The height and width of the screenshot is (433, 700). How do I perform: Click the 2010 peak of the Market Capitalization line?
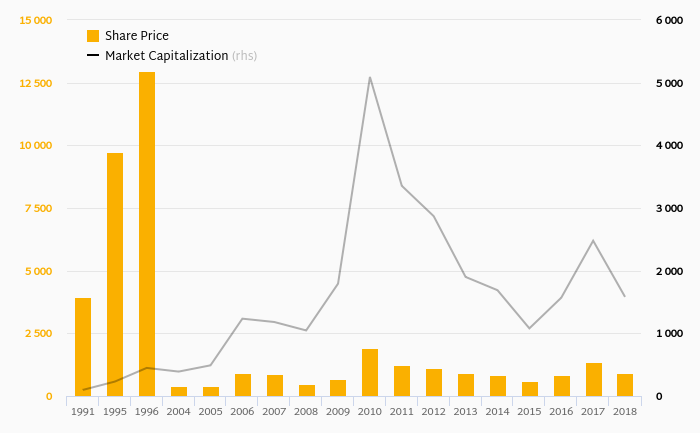pyautogui.click(x=370, y=77)
